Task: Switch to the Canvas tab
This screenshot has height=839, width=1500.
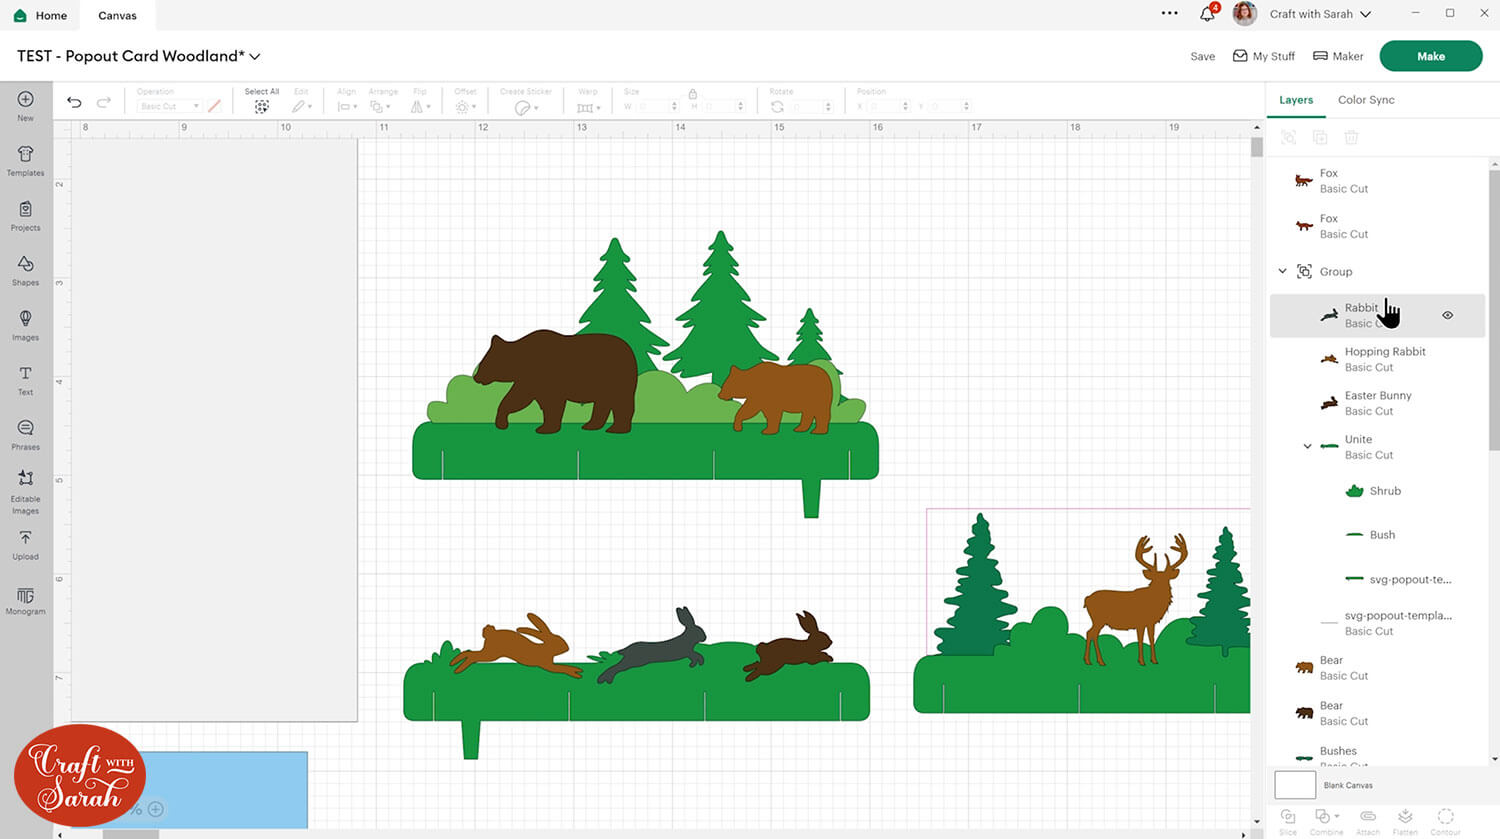Action: (x=117, y=15)
